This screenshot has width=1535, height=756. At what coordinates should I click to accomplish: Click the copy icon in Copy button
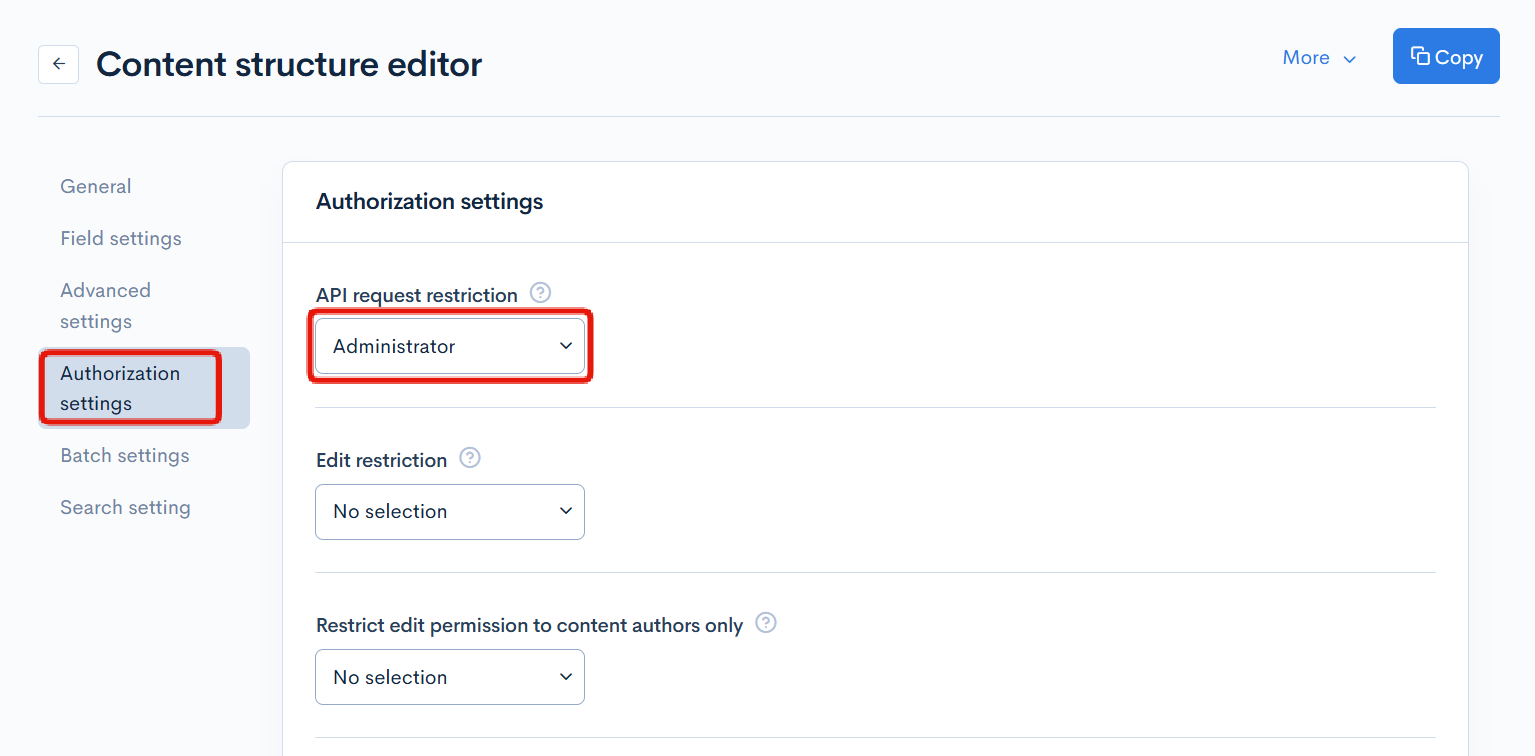click(x=1419, y=57)
